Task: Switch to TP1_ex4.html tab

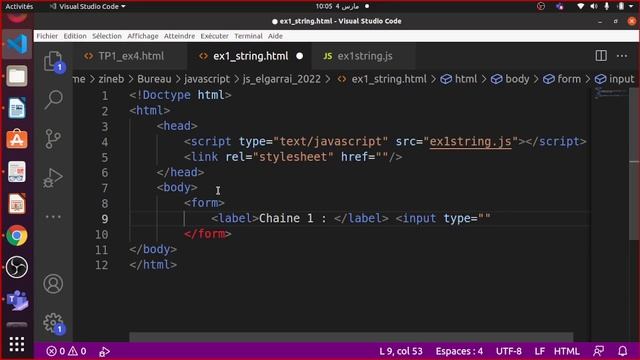Action: (131, 56)
